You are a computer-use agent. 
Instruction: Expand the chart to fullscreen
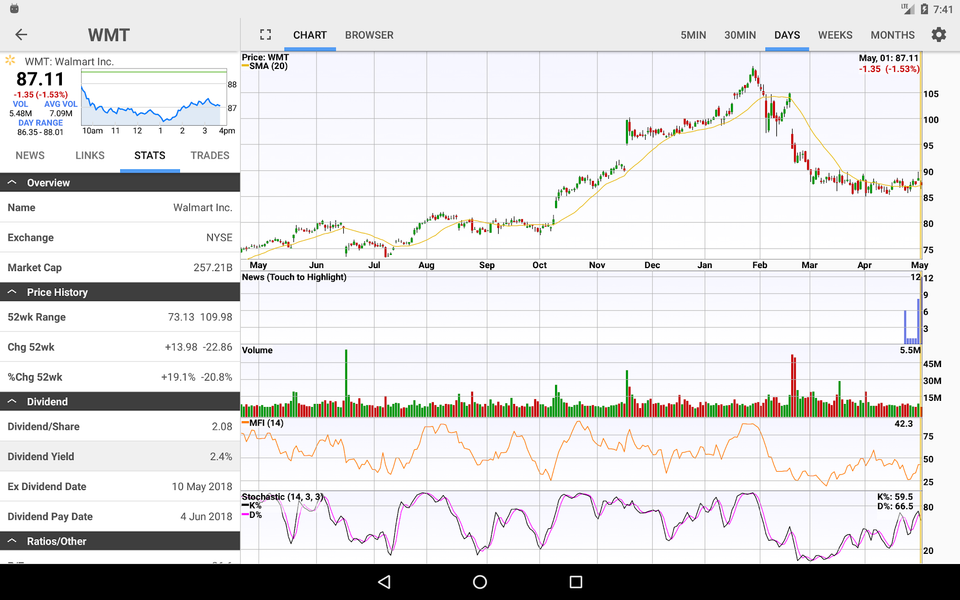[265, 34]
